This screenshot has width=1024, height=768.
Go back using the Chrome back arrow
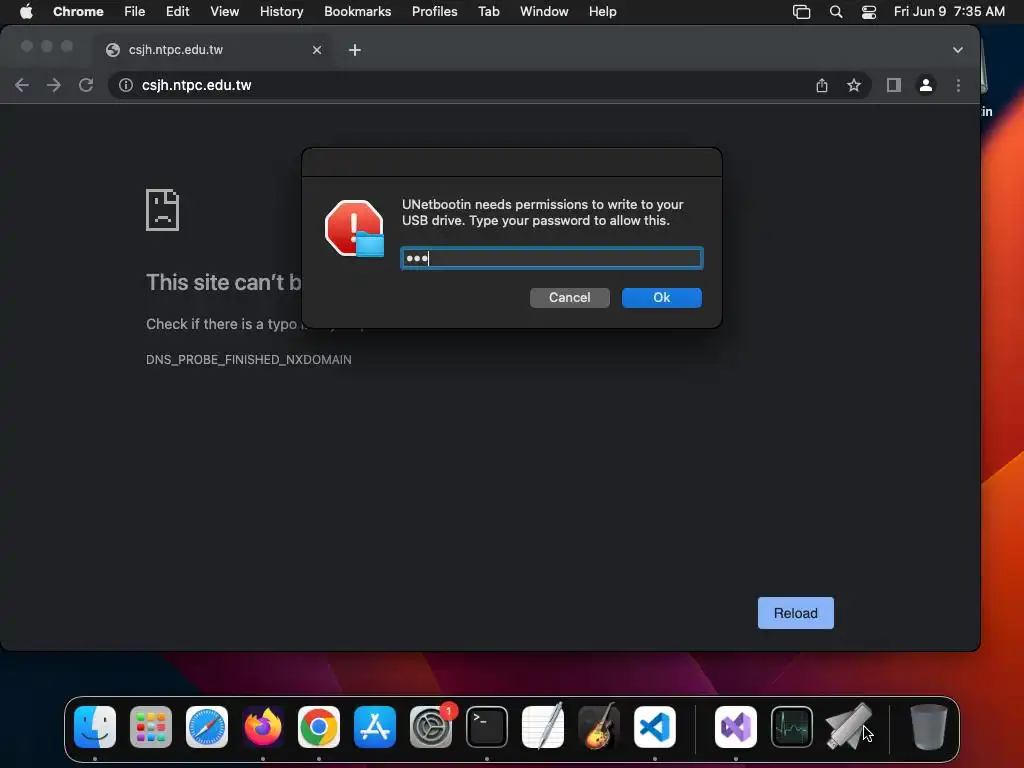[x=22, y=85]
